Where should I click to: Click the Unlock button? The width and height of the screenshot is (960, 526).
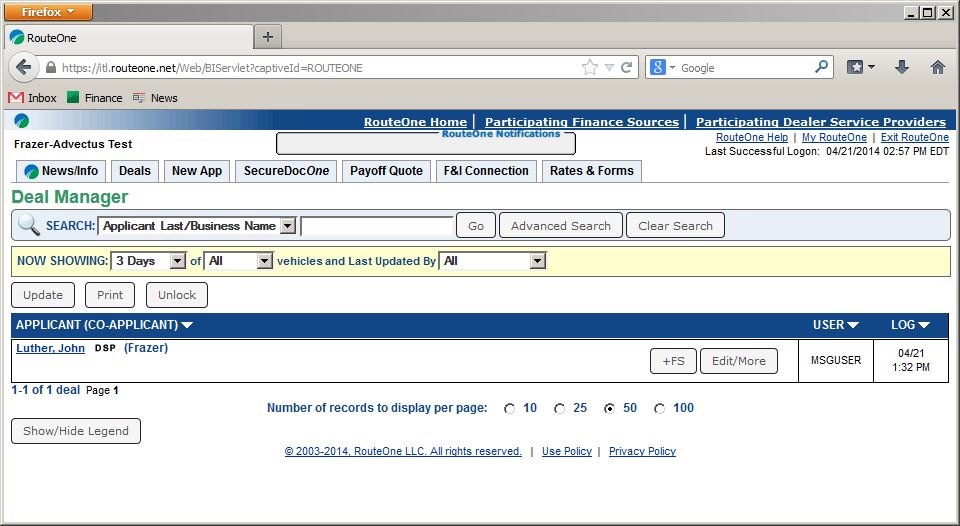coord(177,295)
